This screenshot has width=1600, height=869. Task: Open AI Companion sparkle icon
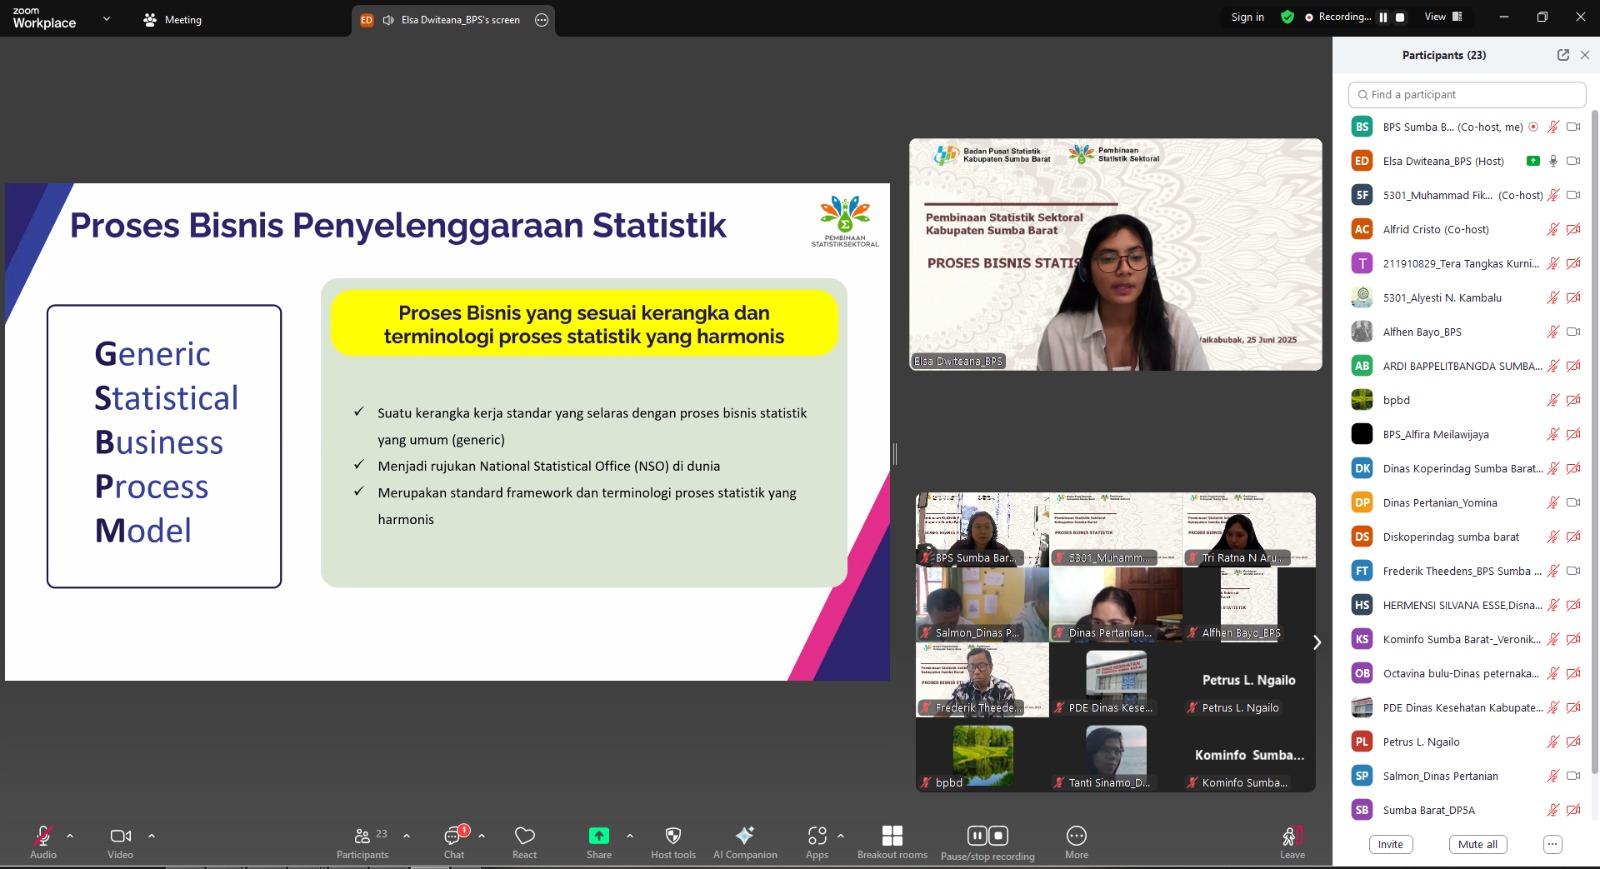click(x=744, y=836)
